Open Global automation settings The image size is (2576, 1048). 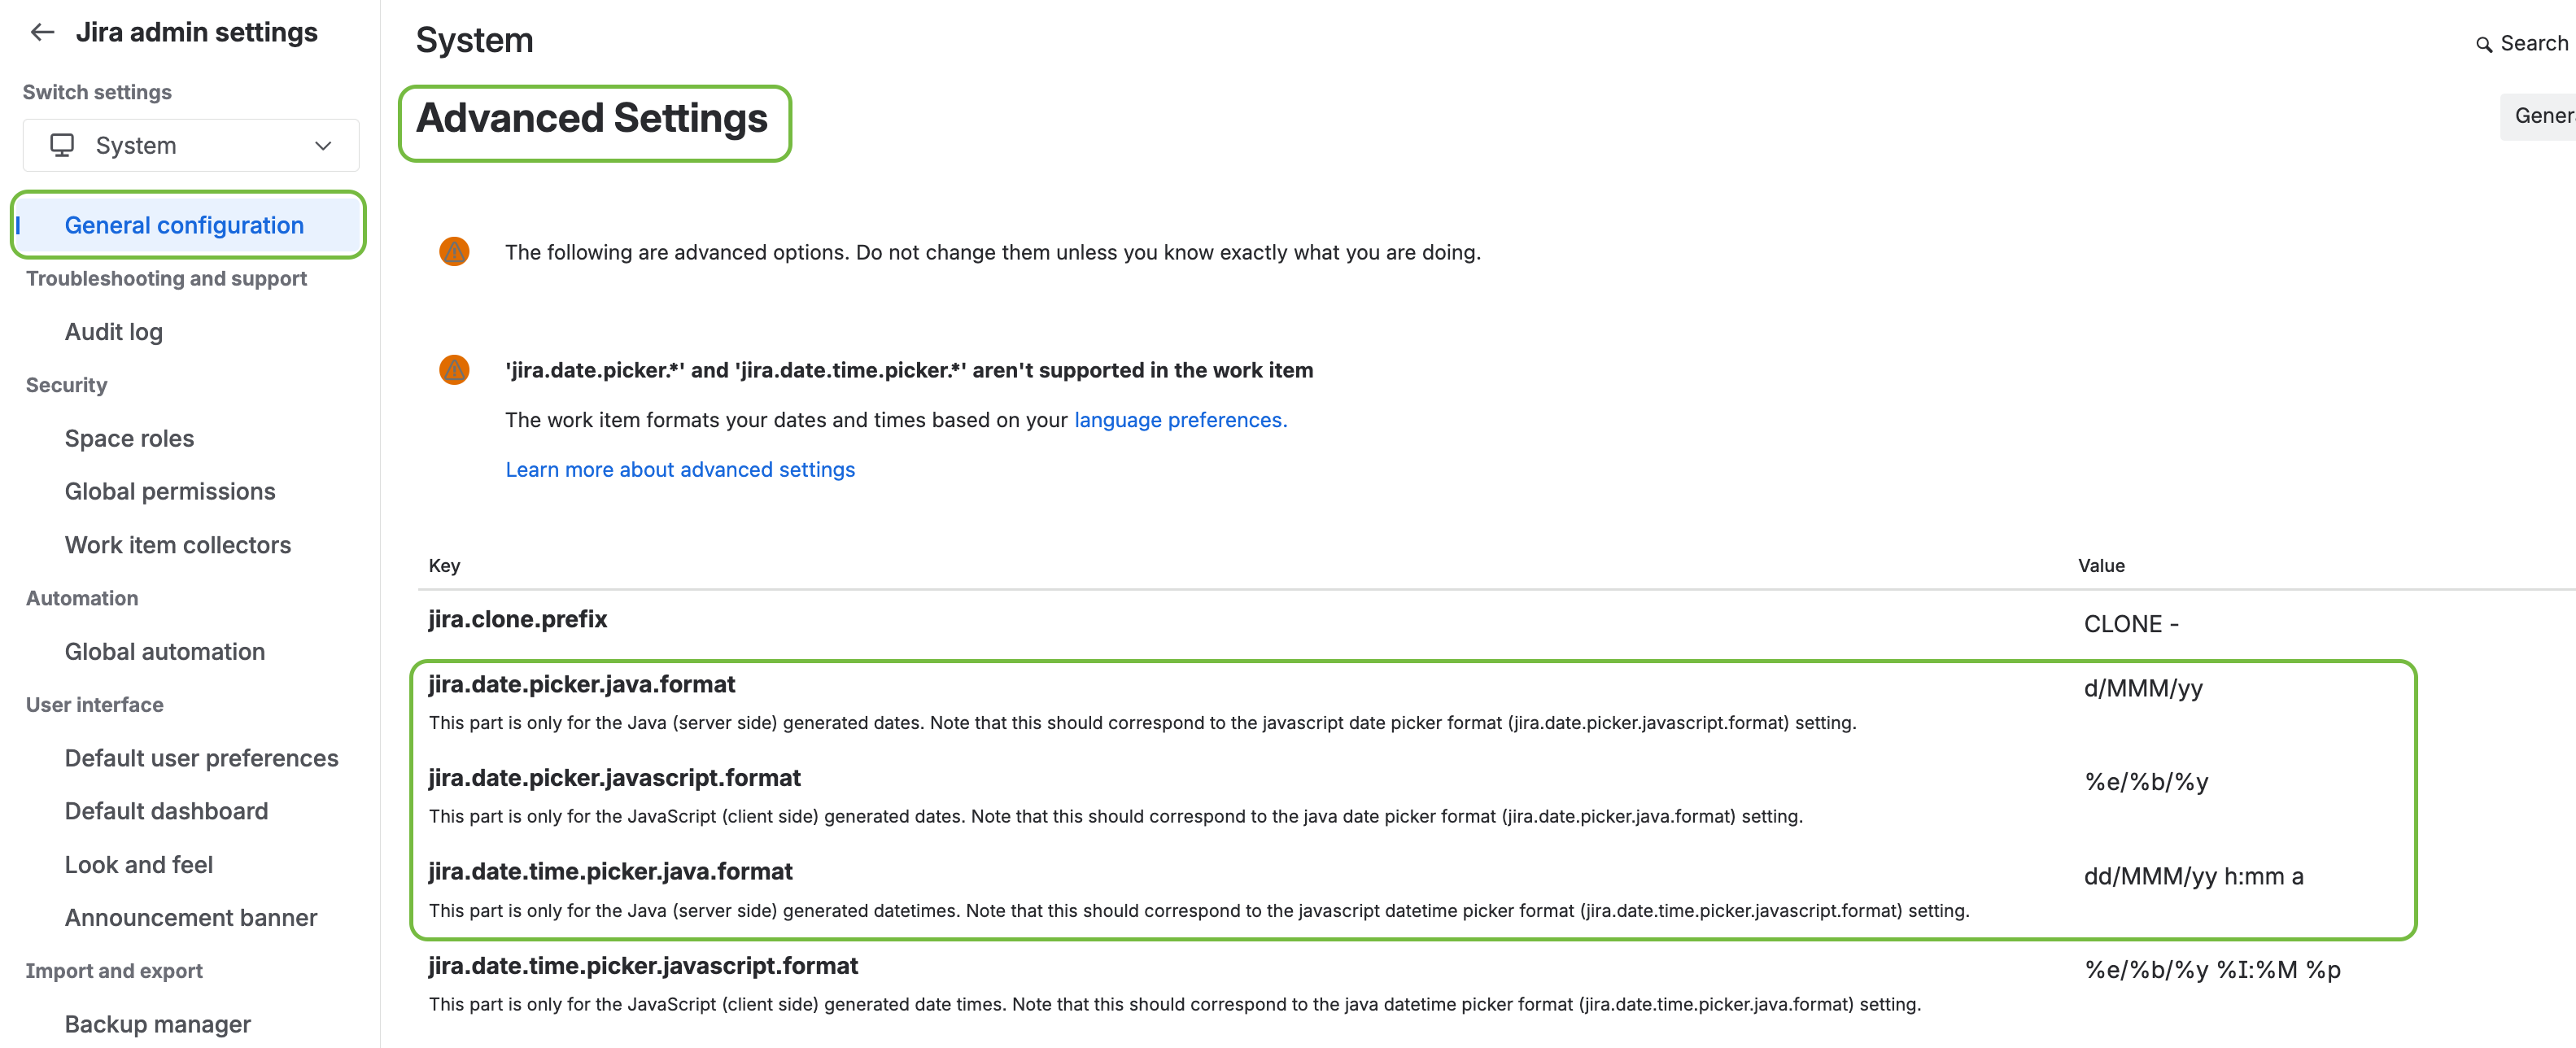pyautogui.click(x=165, y=651)
